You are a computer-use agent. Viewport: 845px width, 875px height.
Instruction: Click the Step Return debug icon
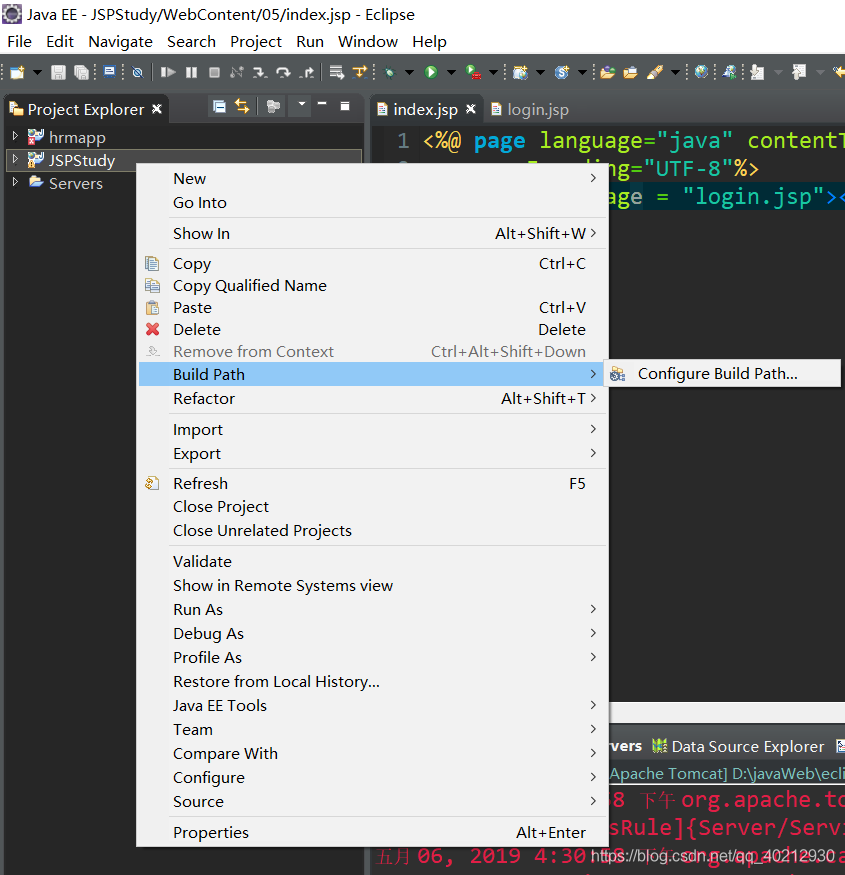tap(306, 72)
